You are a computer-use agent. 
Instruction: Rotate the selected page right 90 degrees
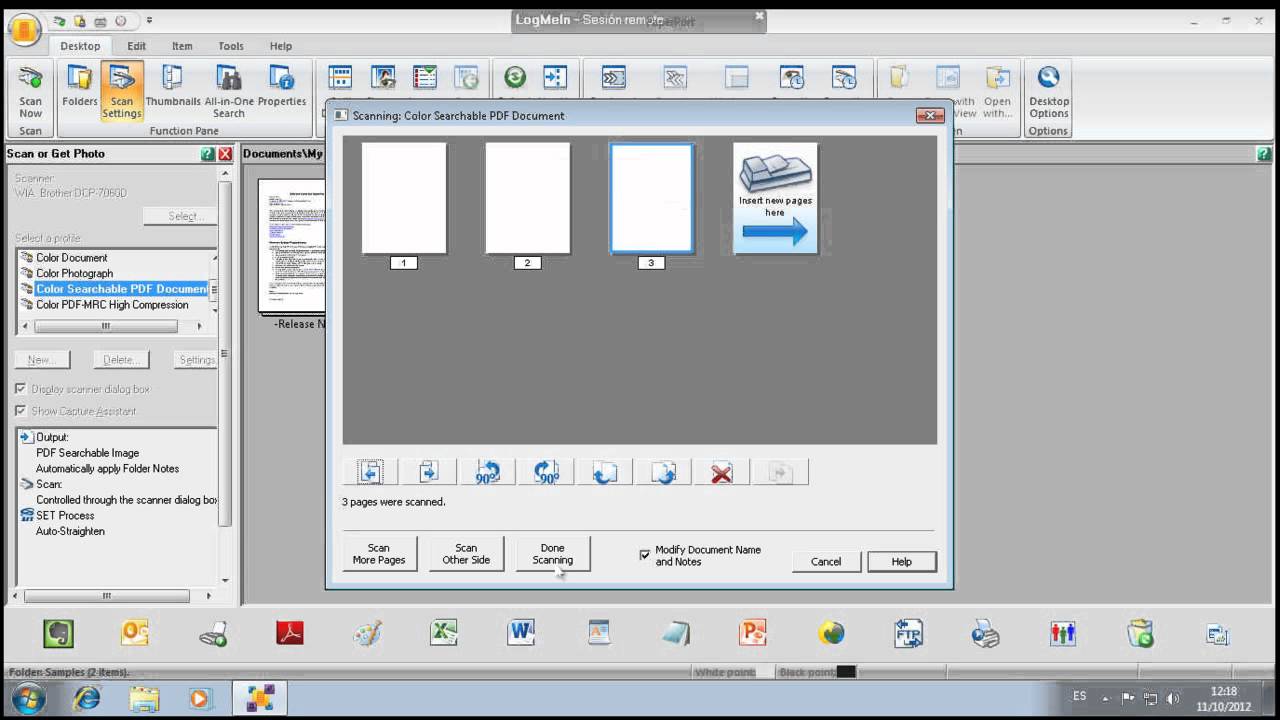click(545, 471)
